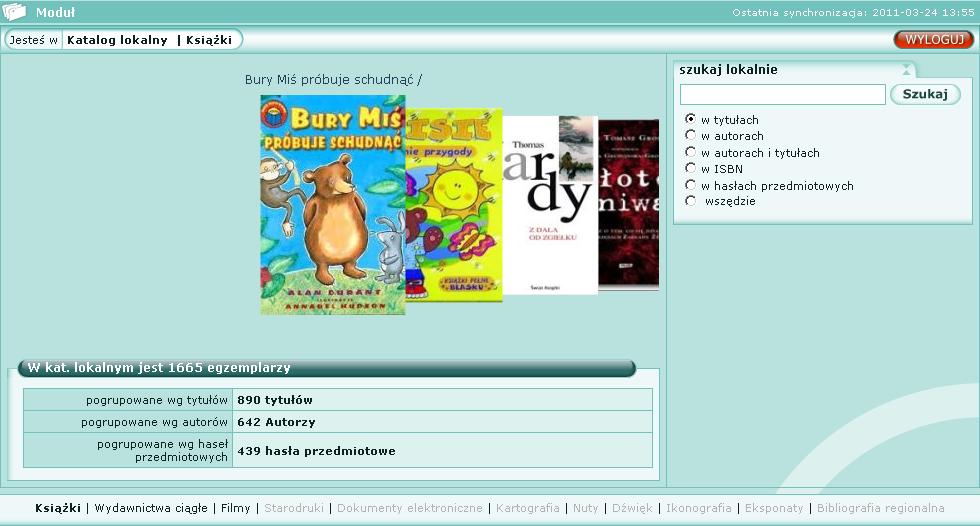The image size is (980, 526).
Task: Click the 'Jesteś w' breadcrumb label
Action: coord(33,40)
